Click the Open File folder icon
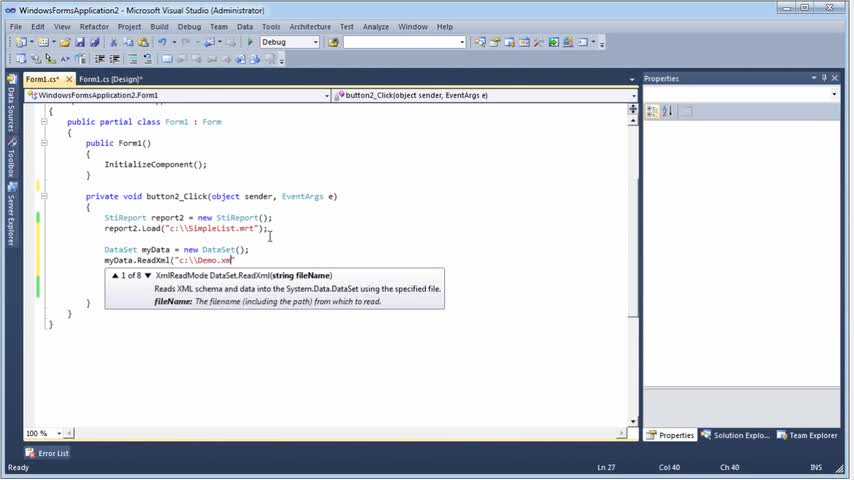The width and height of the screenshot is (854, 480). pyautogui.click(x=65, y=42)
